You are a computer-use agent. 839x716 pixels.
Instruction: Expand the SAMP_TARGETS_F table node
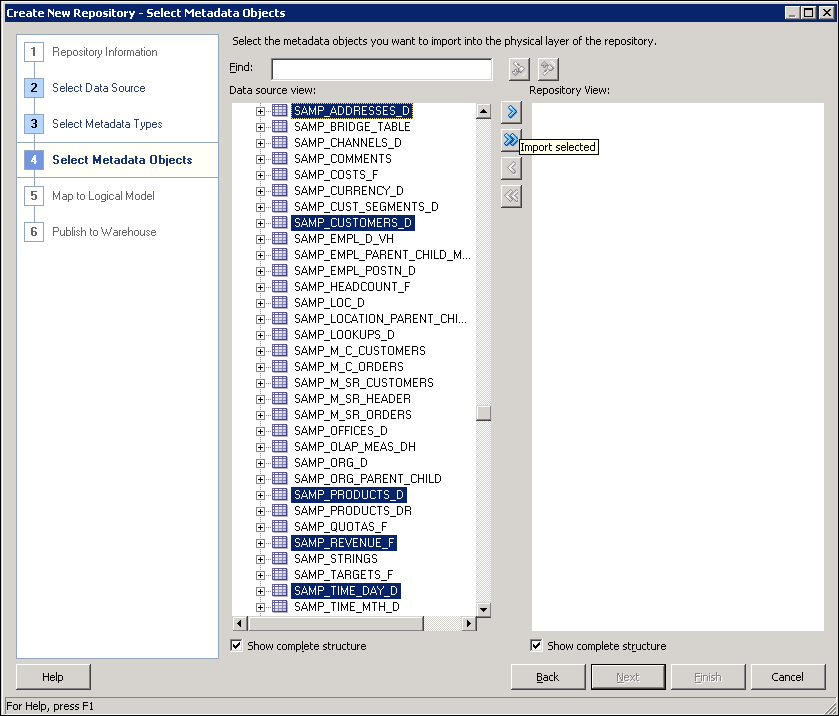point(260,575)
